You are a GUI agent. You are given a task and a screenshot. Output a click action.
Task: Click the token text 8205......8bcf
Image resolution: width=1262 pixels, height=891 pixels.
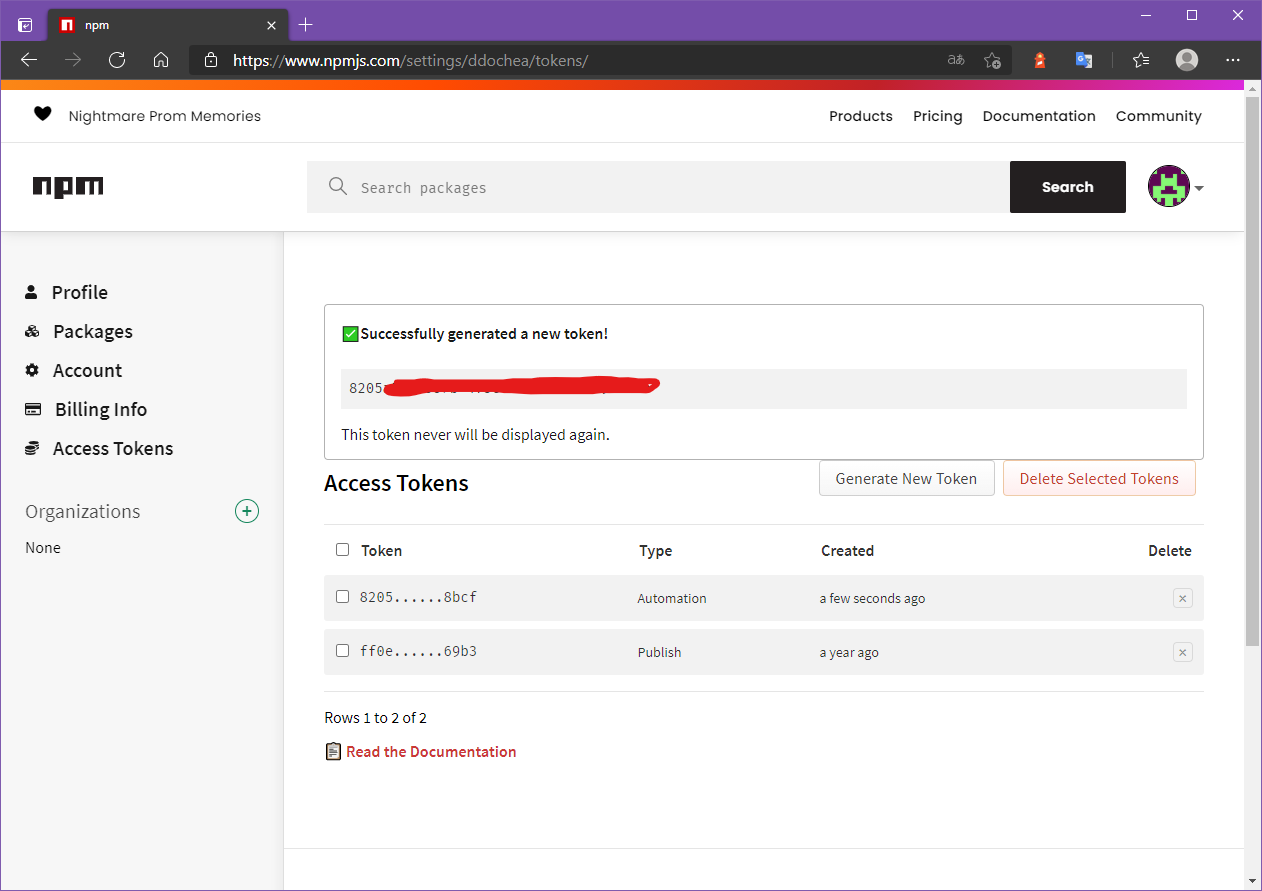[x=418, y=597]
